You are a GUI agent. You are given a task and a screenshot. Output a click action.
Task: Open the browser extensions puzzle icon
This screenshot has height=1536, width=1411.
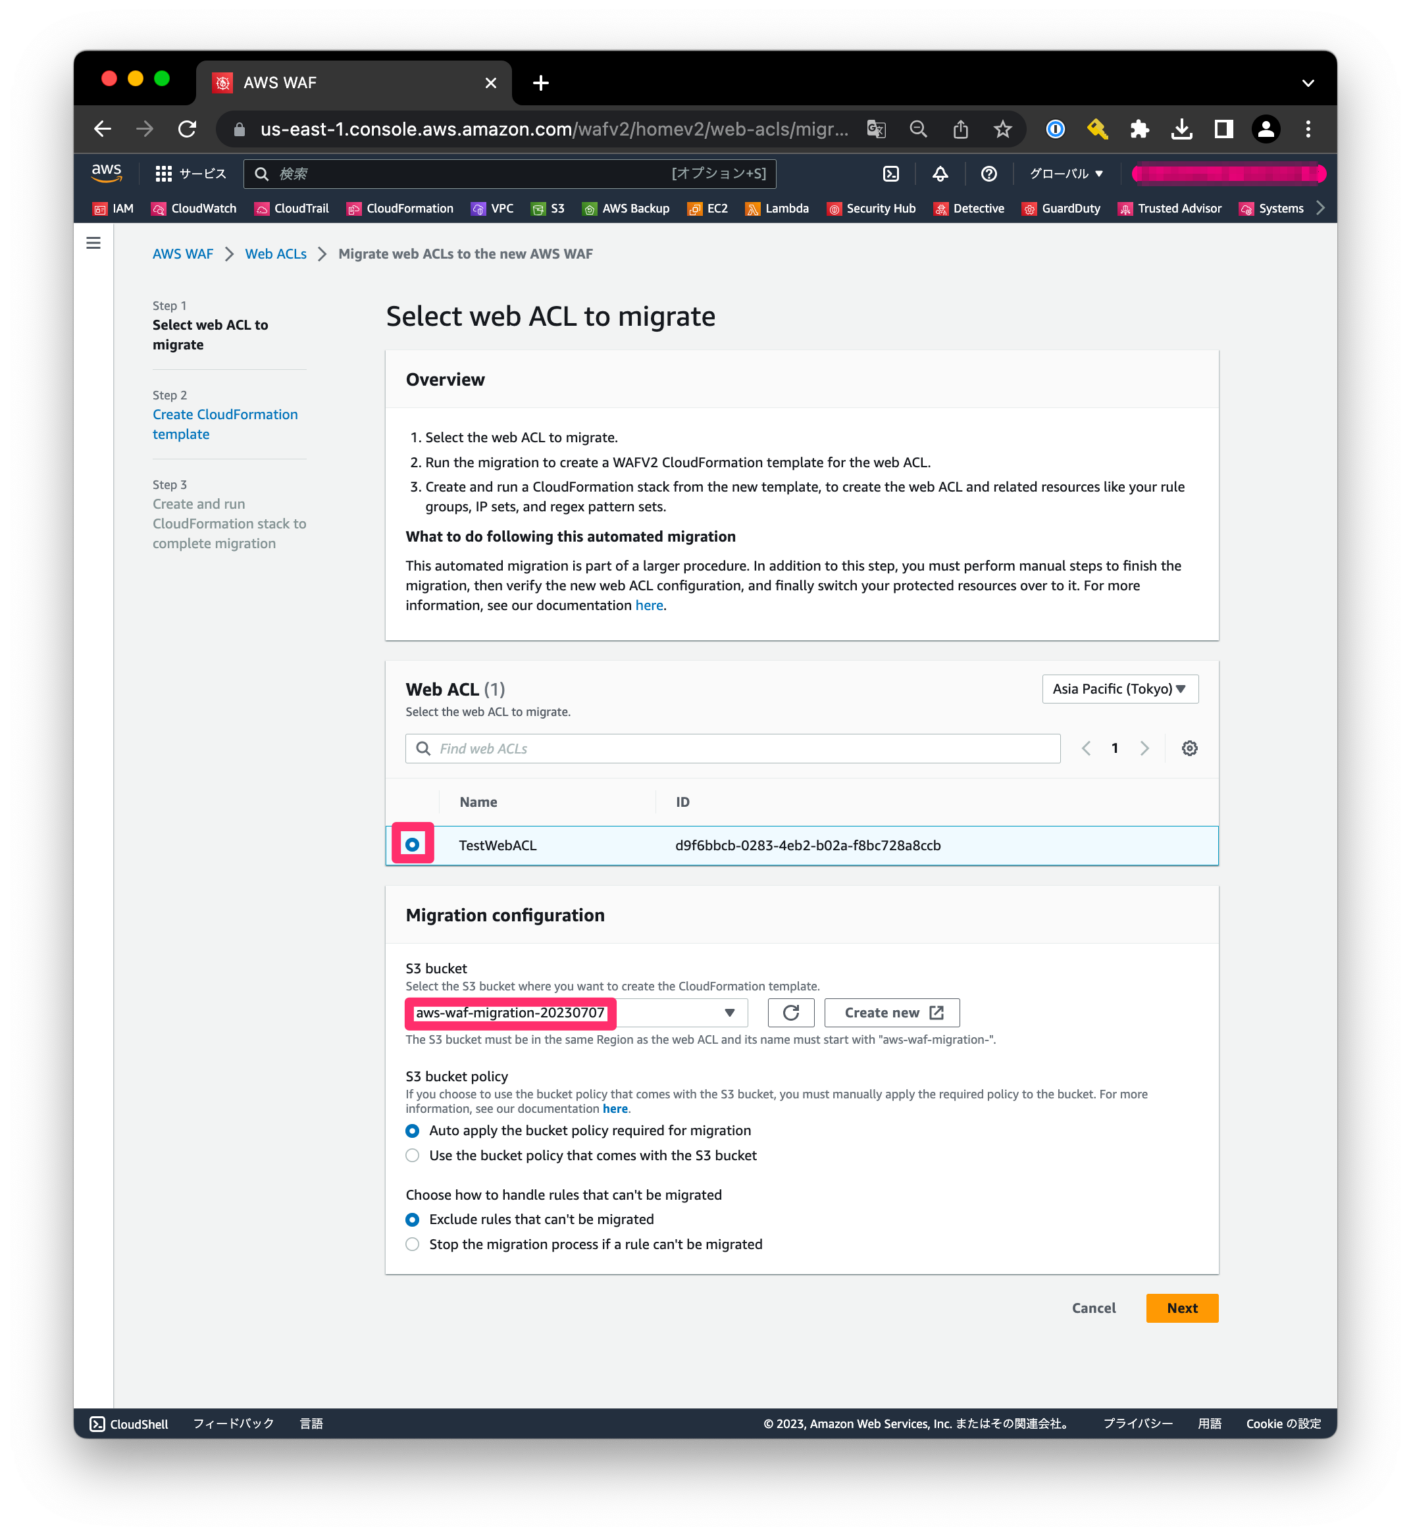pyautogui.click(x=1139, y=129)
